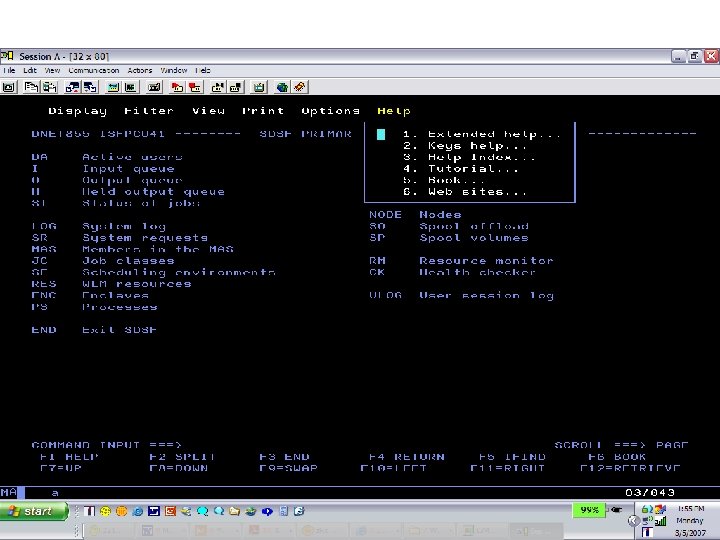Click the orange Help Index toolbar icon
Viewport: 720px width, 540px height.
pos(300,87)
